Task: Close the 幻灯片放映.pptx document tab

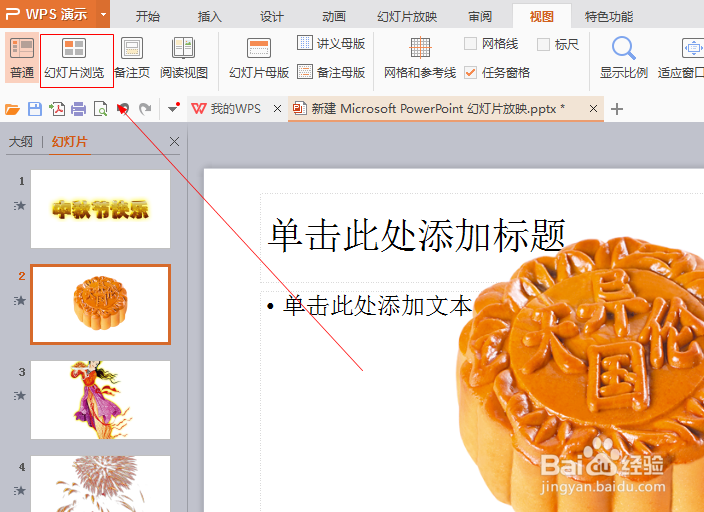Action: pyautogui.click(x=593, y=109)
